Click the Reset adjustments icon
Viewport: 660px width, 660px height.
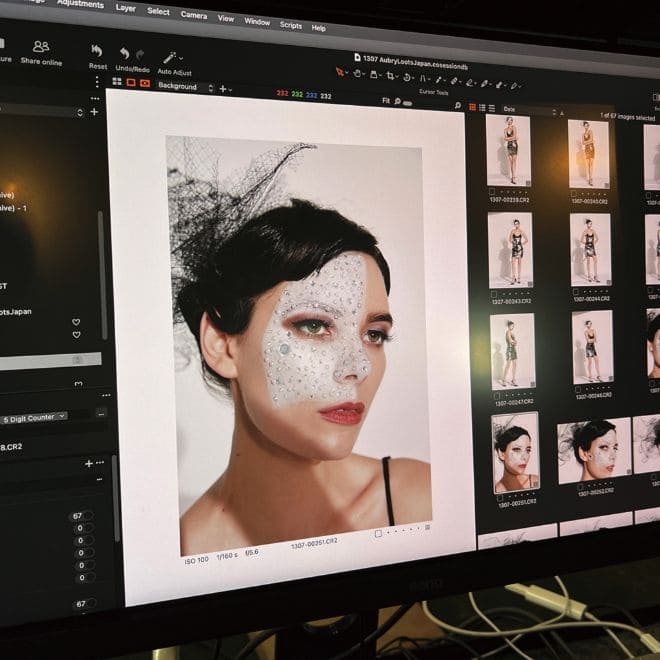(x=97, y=51)
